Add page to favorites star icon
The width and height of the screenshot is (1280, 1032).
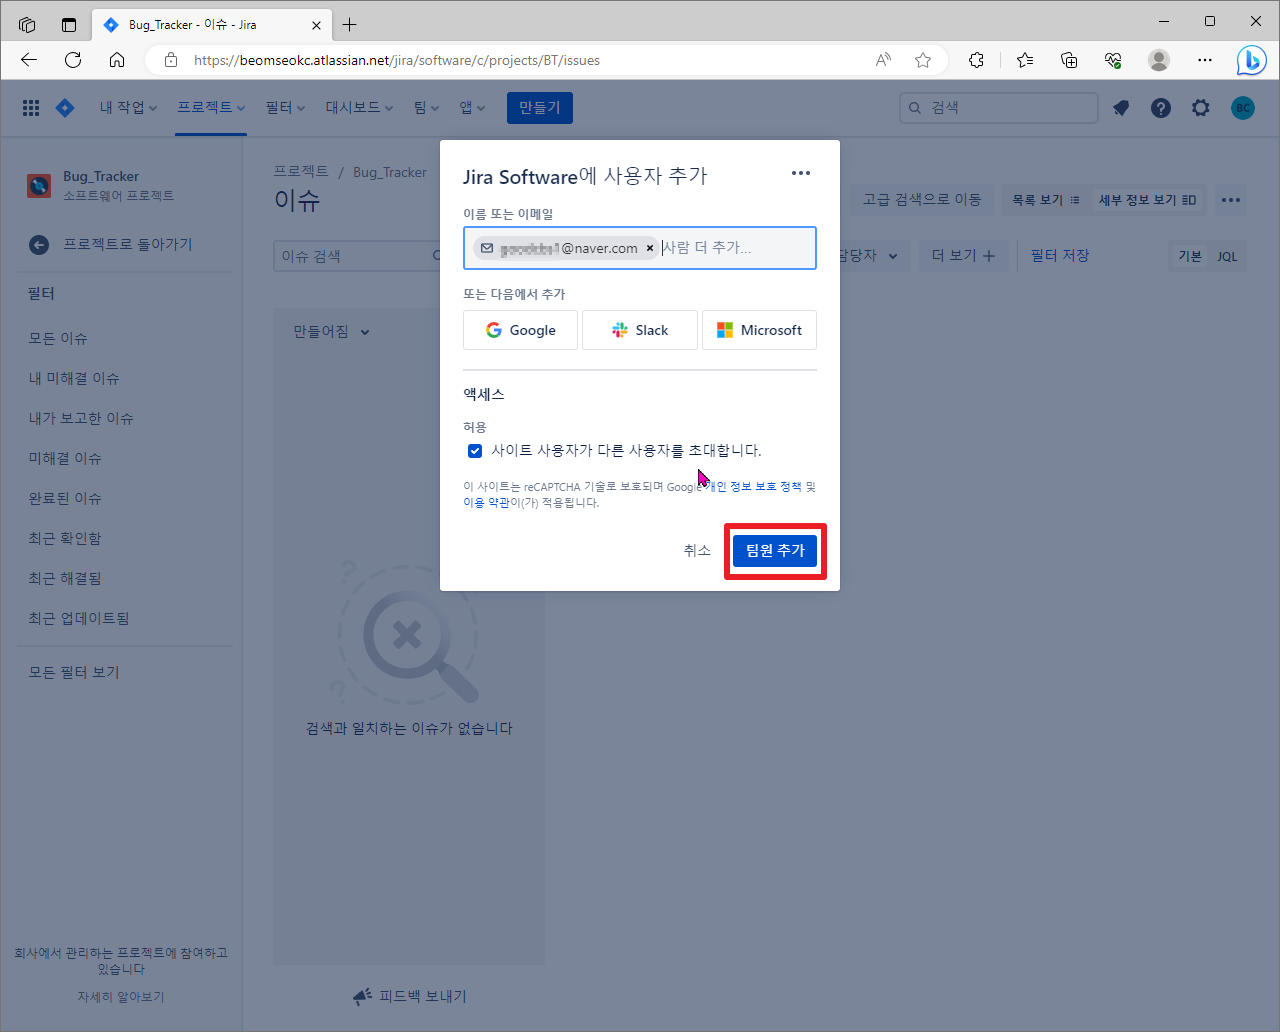[x=923, y=60]
